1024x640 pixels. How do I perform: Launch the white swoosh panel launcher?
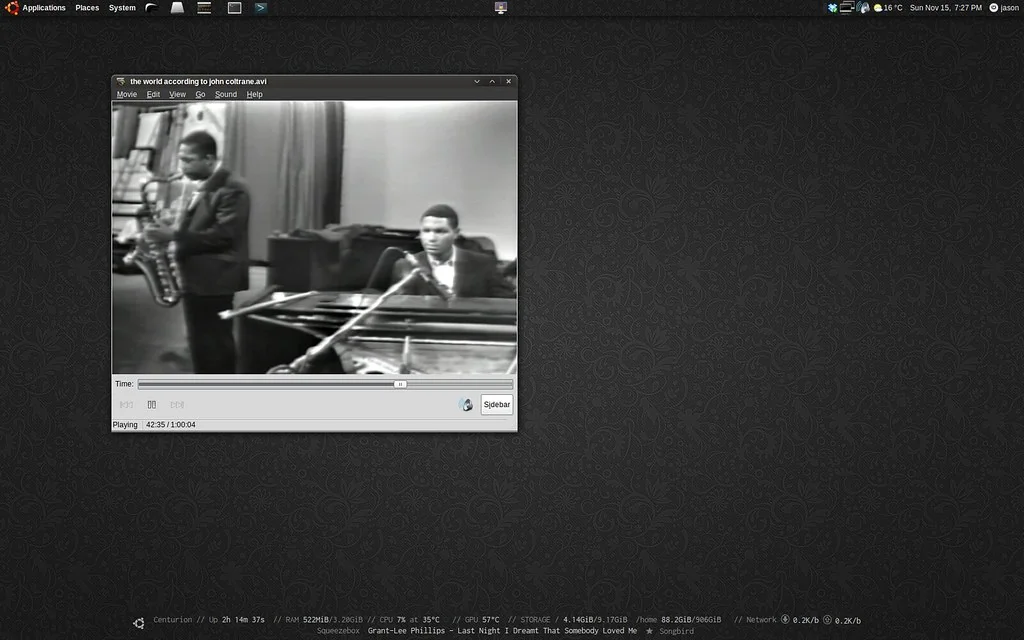pyautogui.click(x=152, y=8)
